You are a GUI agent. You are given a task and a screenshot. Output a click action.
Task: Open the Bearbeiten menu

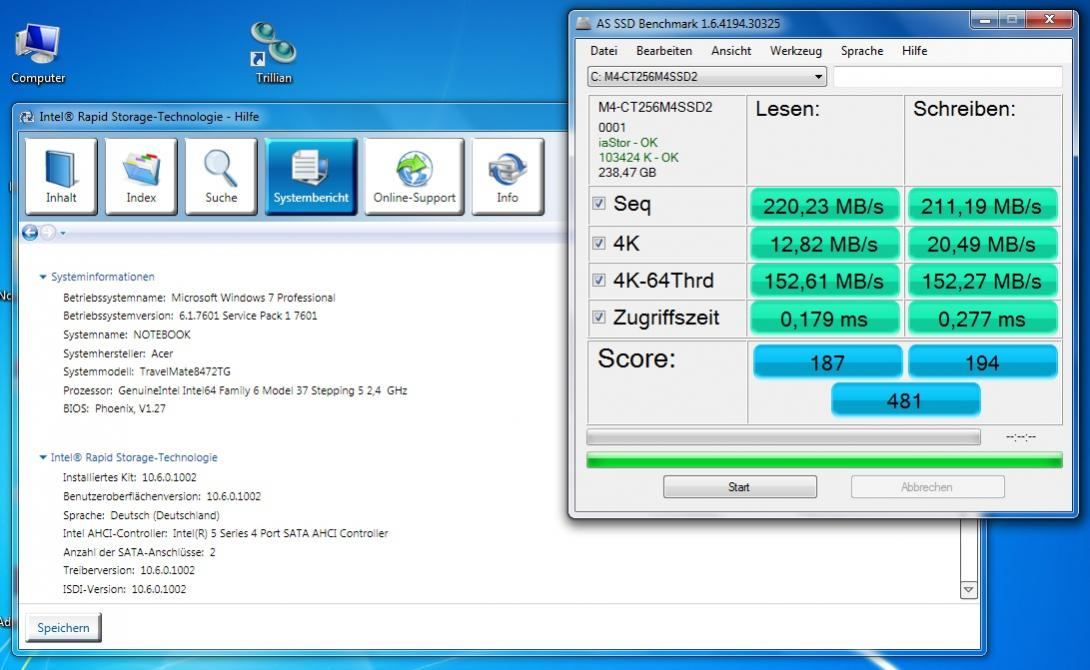point(664,51)
